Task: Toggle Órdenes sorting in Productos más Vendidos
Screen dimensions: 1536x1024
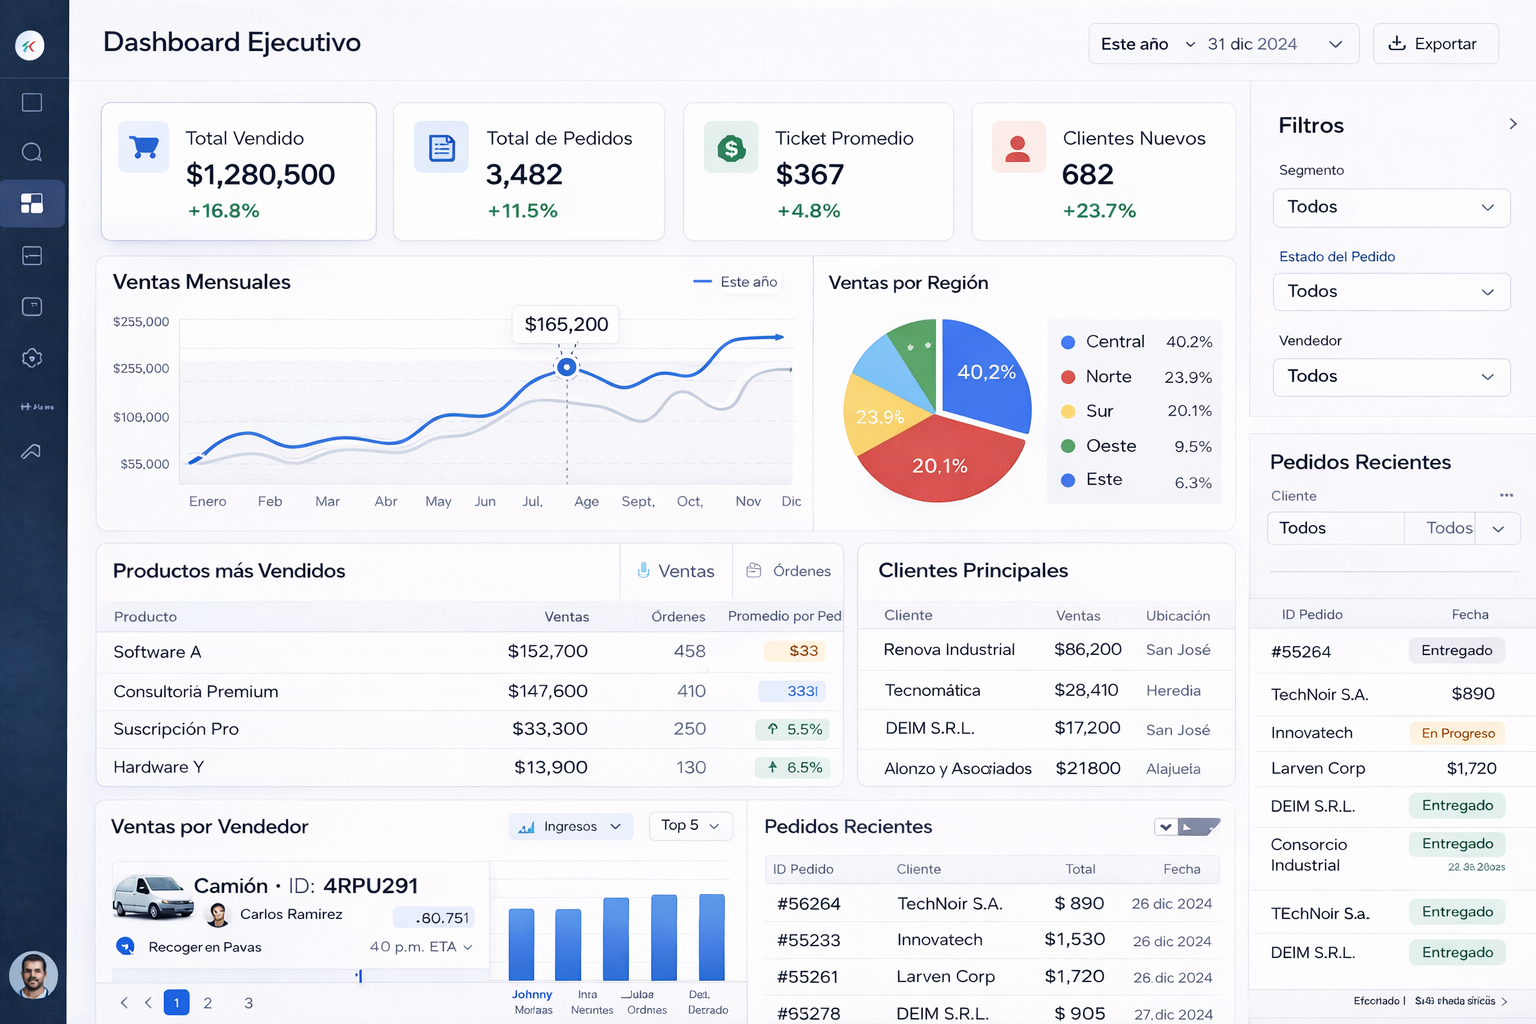Action: tap(788, 571)
